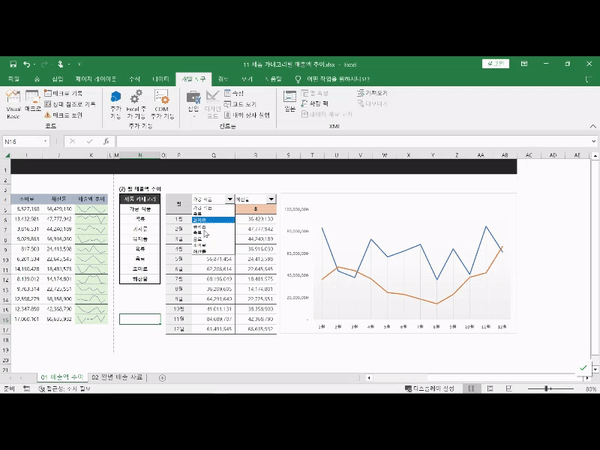Viewport: 600px width, 450px height.
Task: Click Undo in quick access toolbar
Action: coord(28,63)
